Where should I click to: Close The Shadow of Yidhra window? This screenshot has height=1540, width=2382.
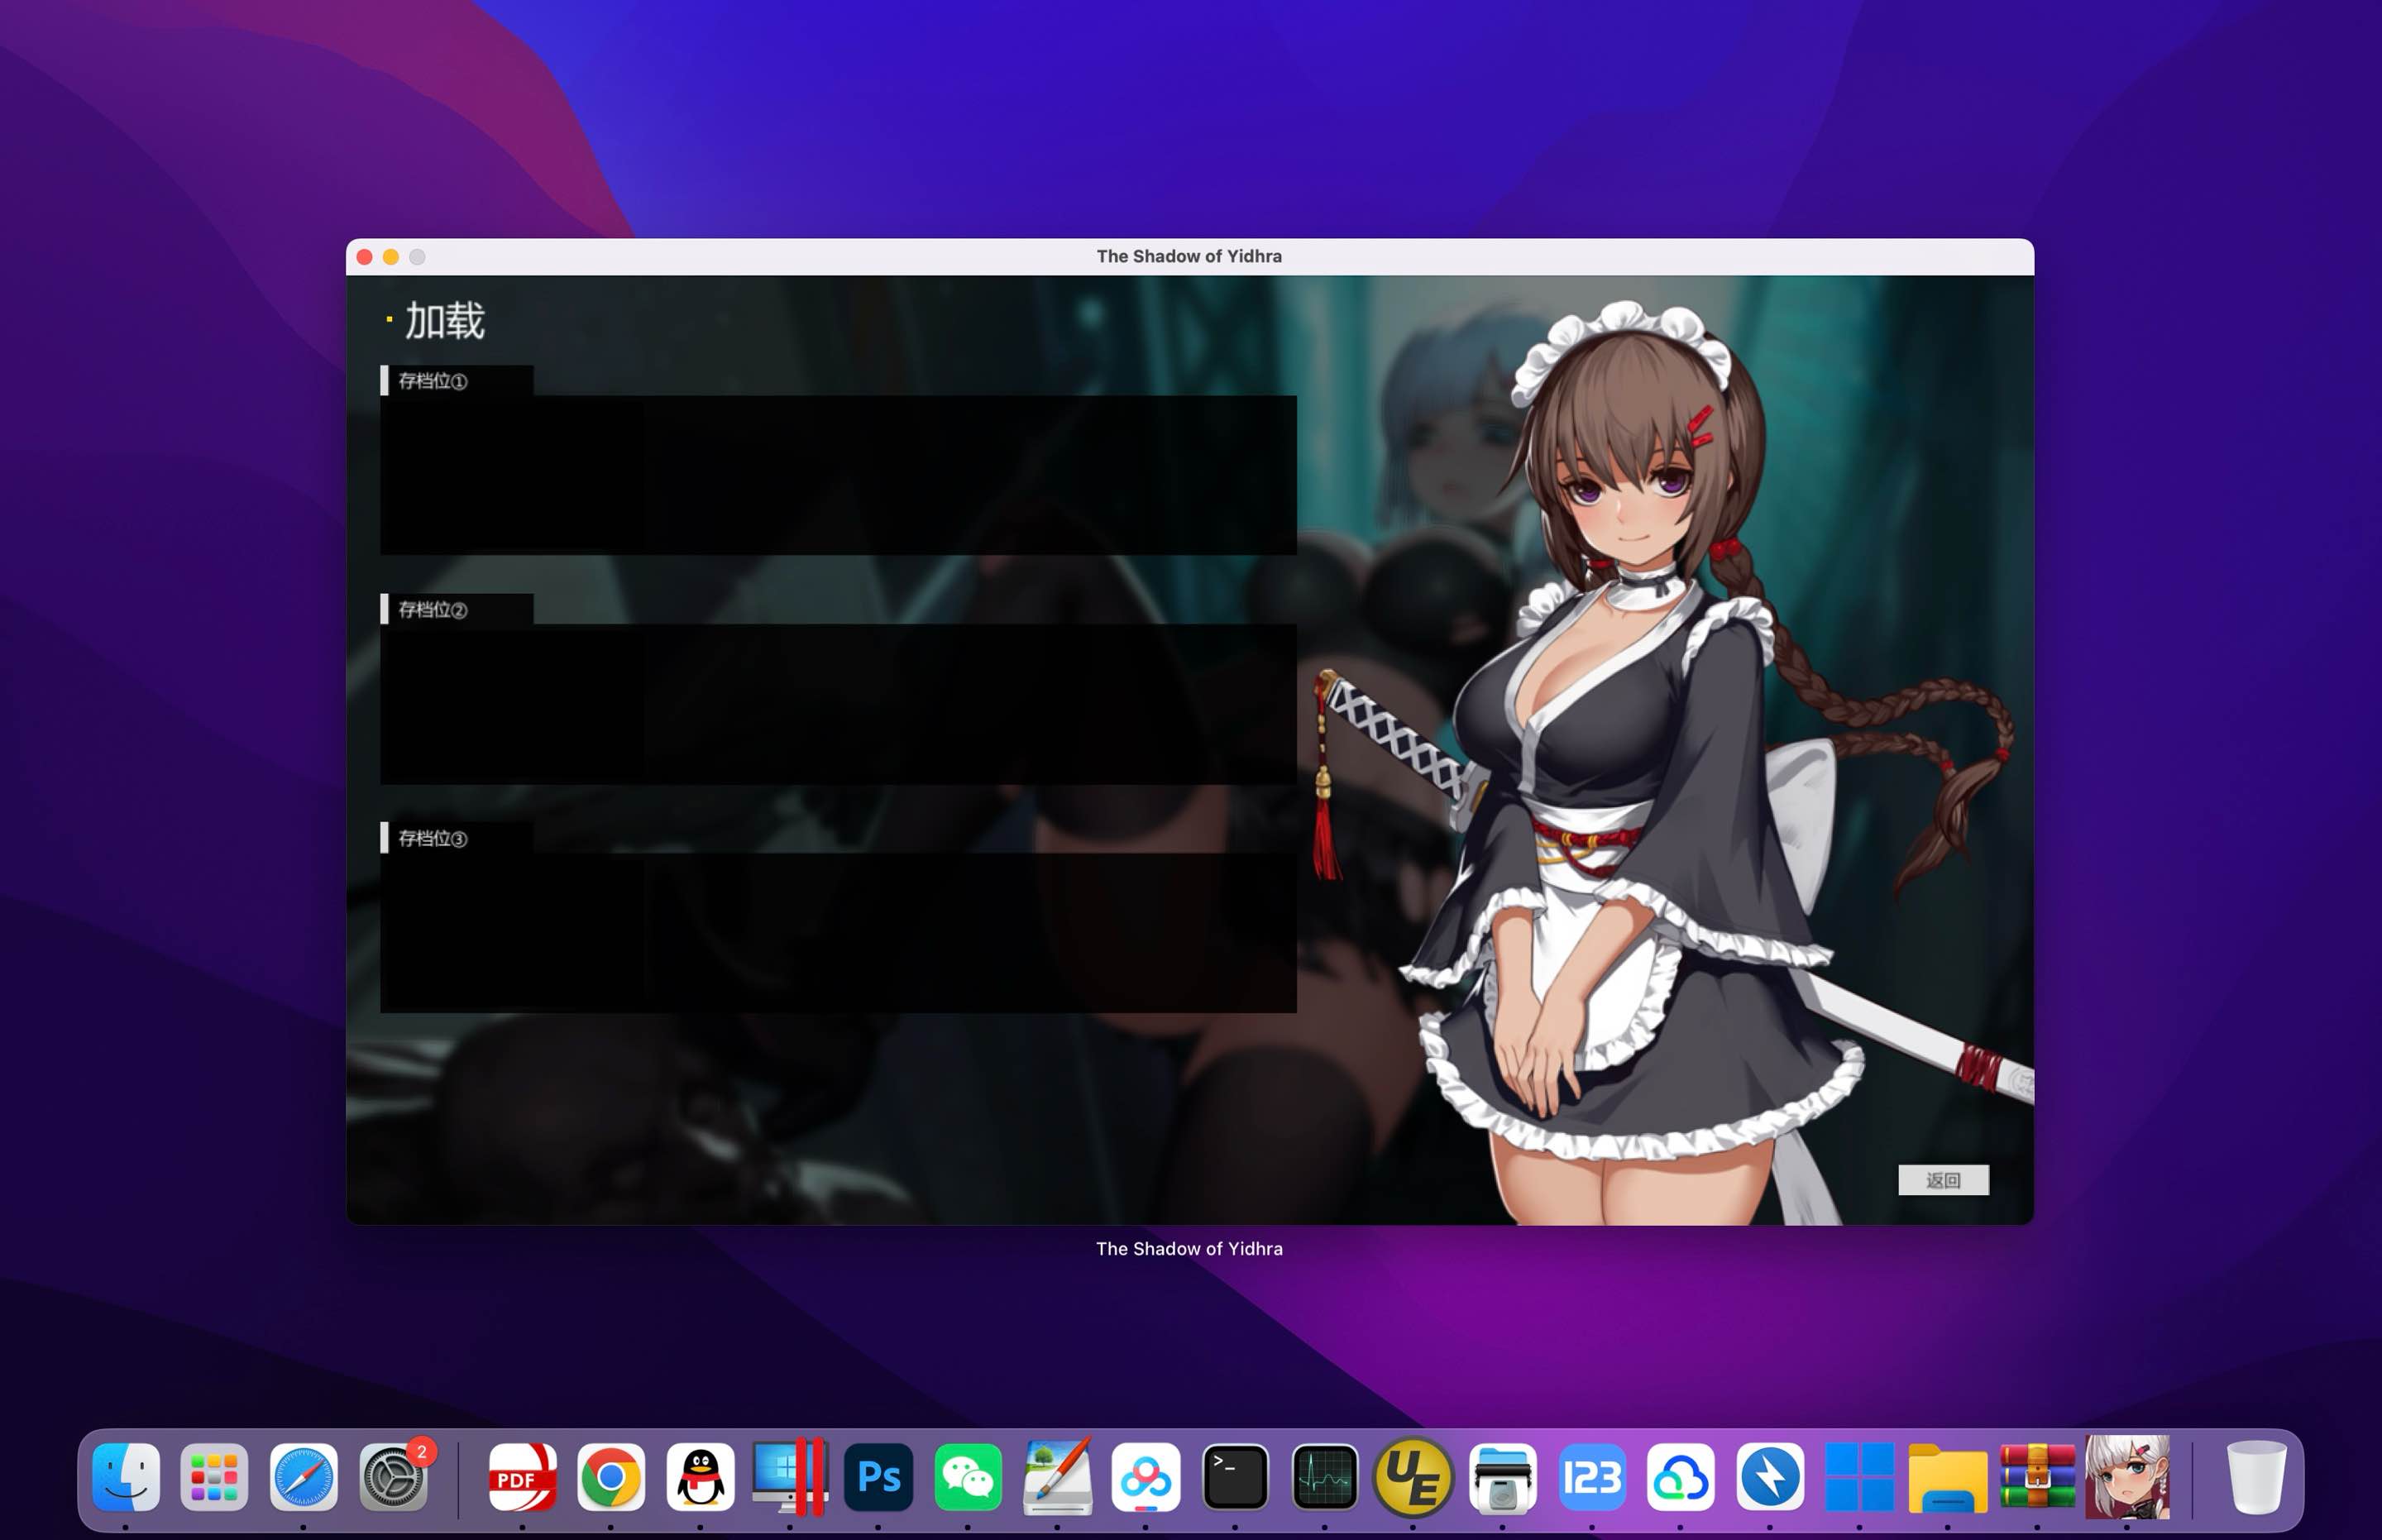point(365,257)
